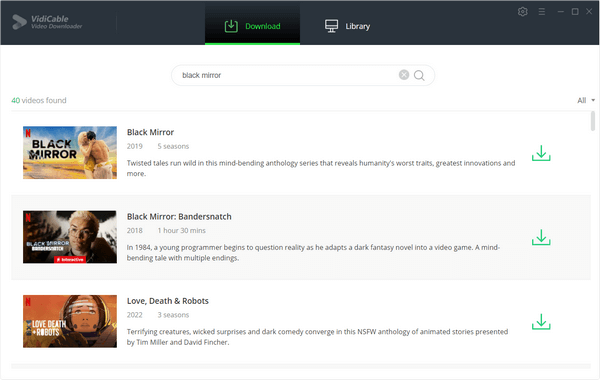The width and height of the screenshot is (600, 380).
Task: Click the '2022' year text
Action: point(134,315)
